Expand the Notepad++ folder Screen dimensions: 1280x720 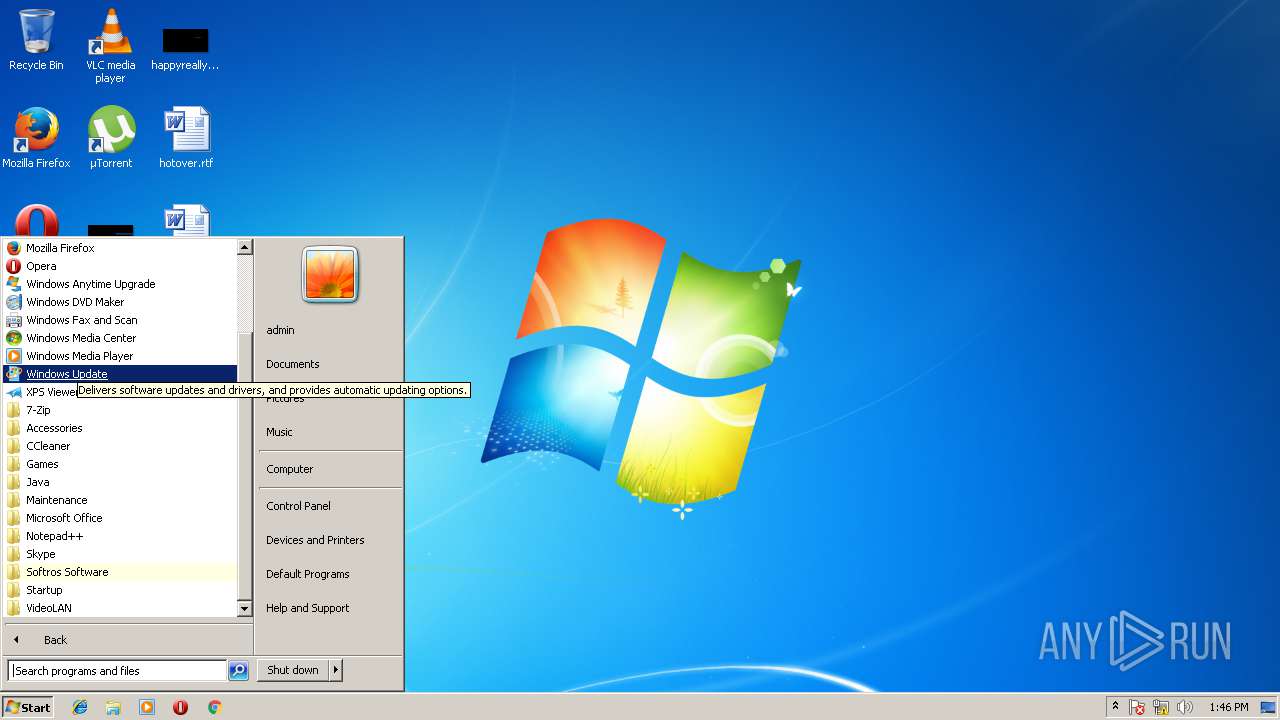click(x=120, y=536)
